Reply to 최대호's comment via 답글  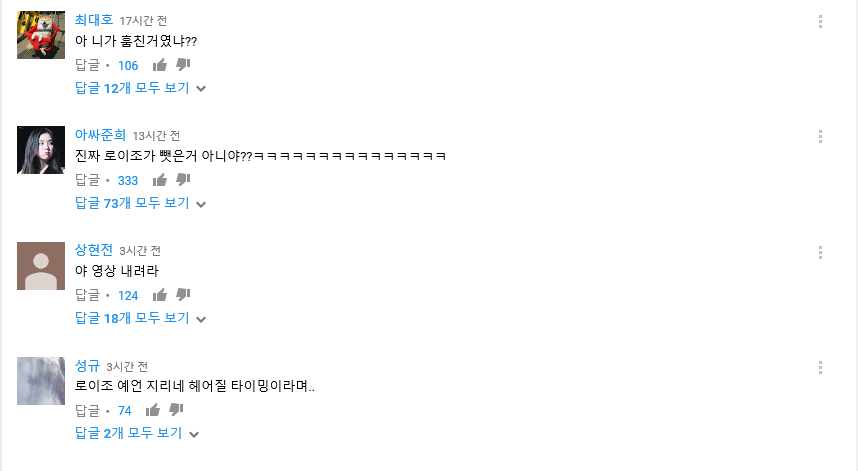(88, 65)
